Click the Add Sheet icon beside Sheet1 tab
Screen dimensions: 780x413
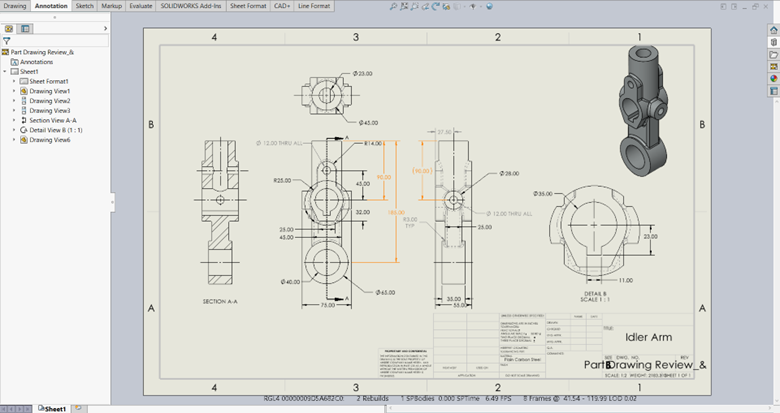pyautogui.click(x=78, y=409)
